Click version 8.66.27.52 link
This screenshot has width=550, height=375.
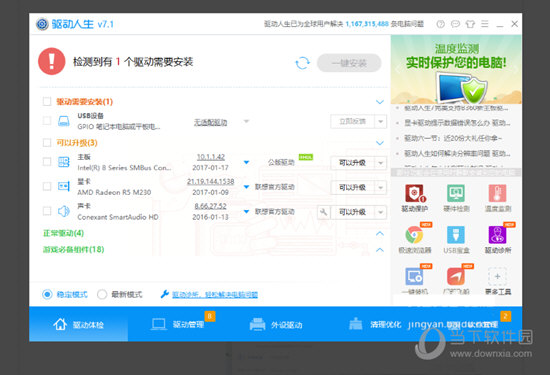[x=210, y=206]
